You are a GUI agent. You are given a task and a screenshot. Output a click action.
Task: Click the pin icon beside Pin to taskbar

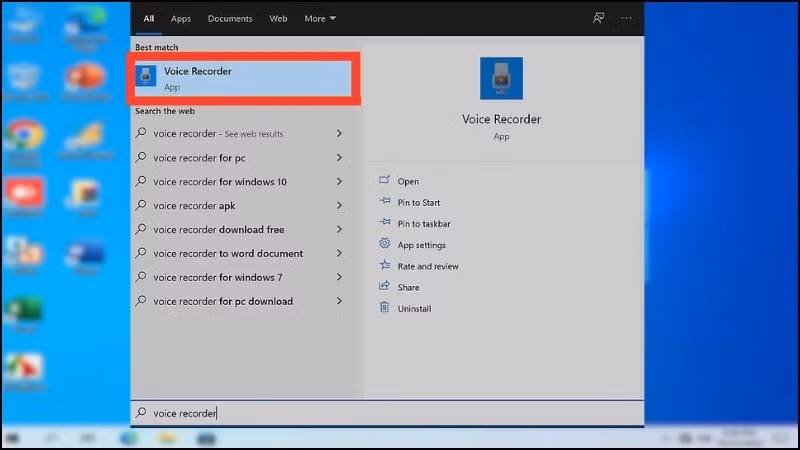(385, 222)
